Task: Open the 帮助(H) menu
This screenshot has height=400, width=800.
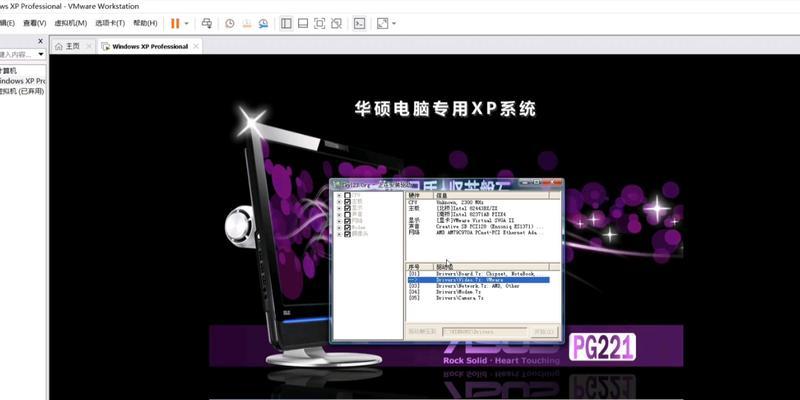Action: [145, 23]
